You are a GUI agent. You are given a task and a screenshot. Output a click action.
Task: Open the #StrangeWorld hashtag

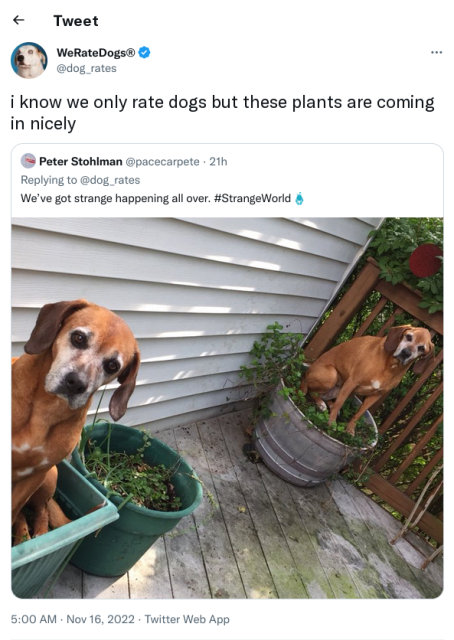[252, 198]
